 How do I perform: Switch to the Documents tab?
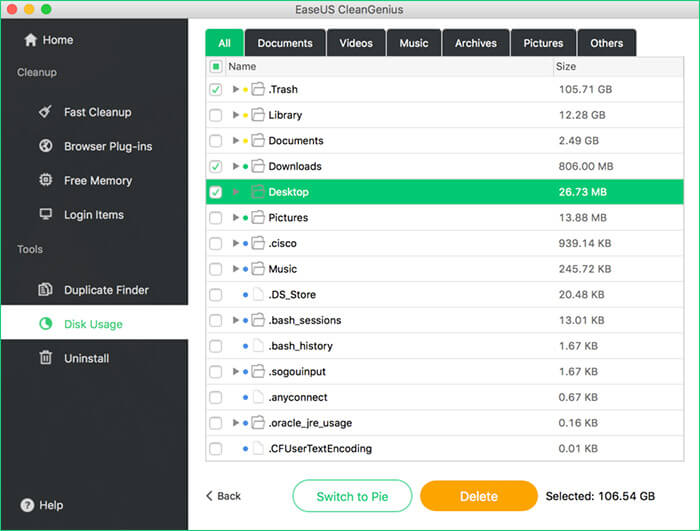(x=285, y=43)
